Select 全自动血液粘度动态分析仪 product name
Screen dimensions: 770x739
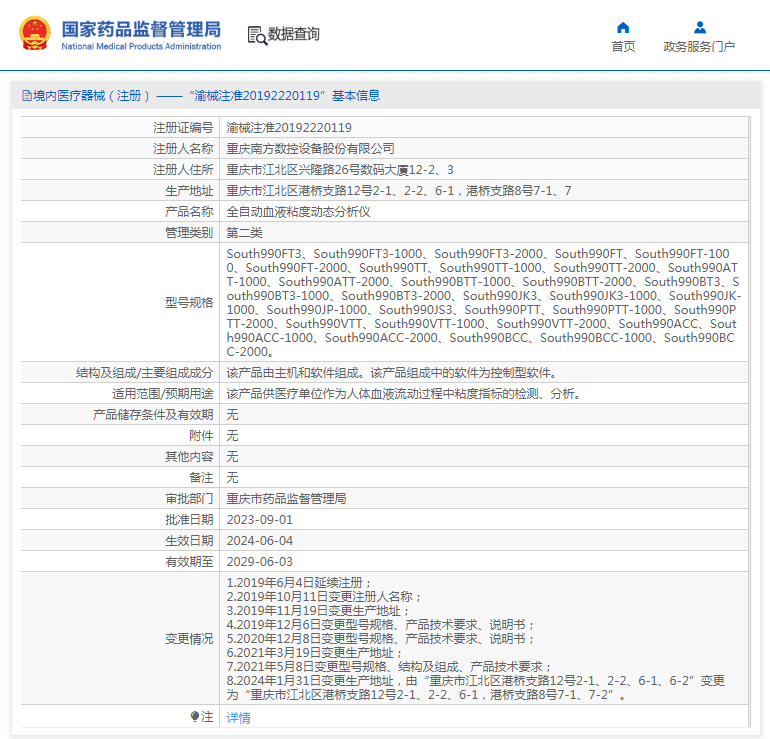pyautogui.click(x=298, y=212)
